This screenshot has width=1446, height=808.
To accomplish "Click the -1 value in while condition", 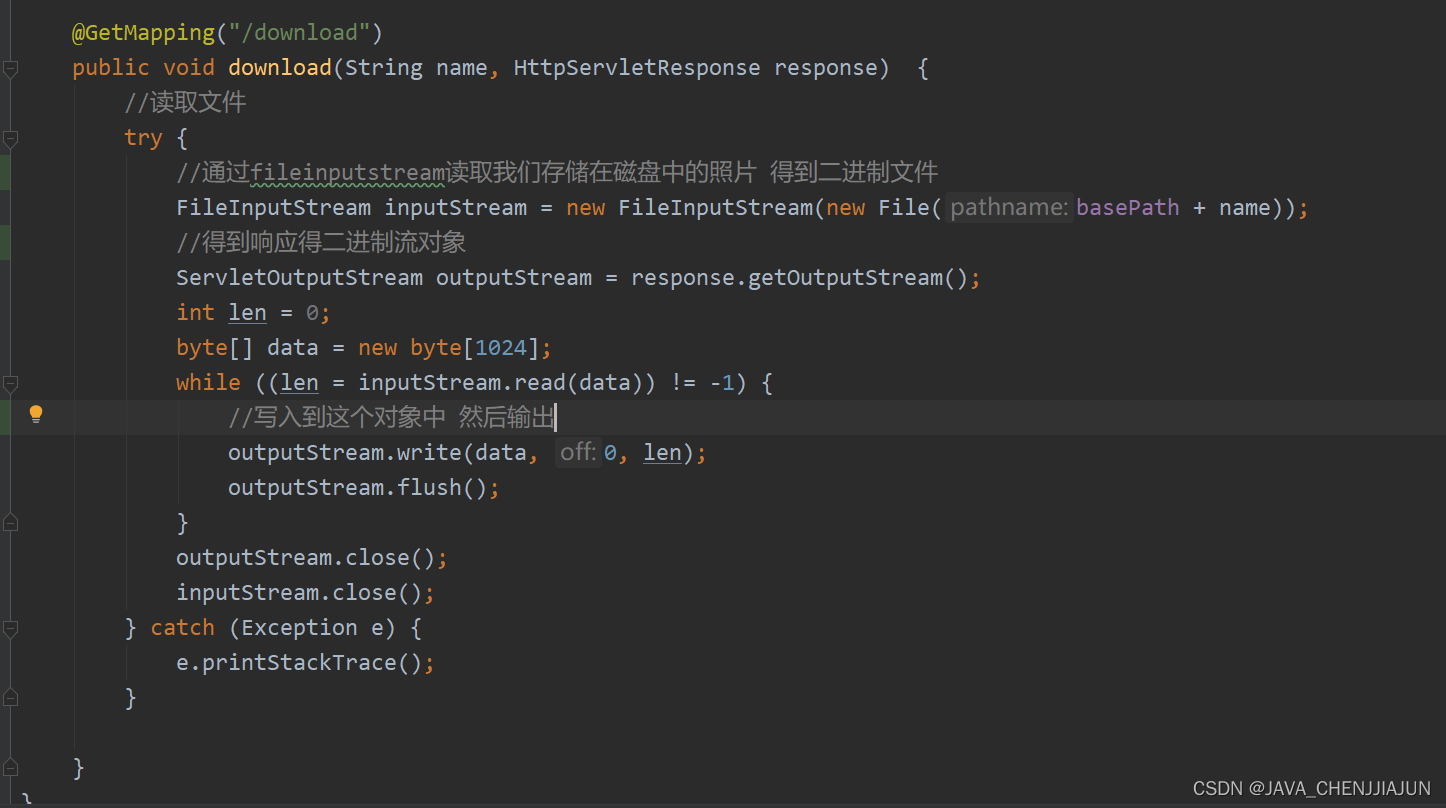I will click(x=722, y=383).
